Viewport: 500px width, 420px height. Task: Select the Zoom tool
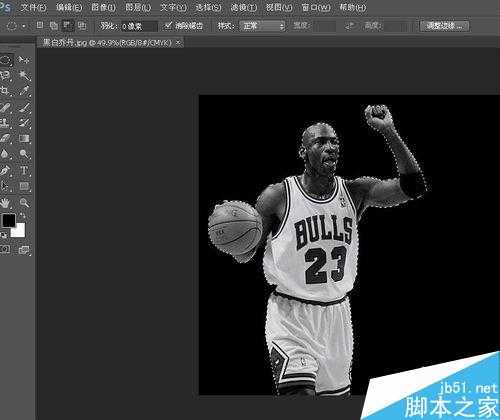(24, 202)
